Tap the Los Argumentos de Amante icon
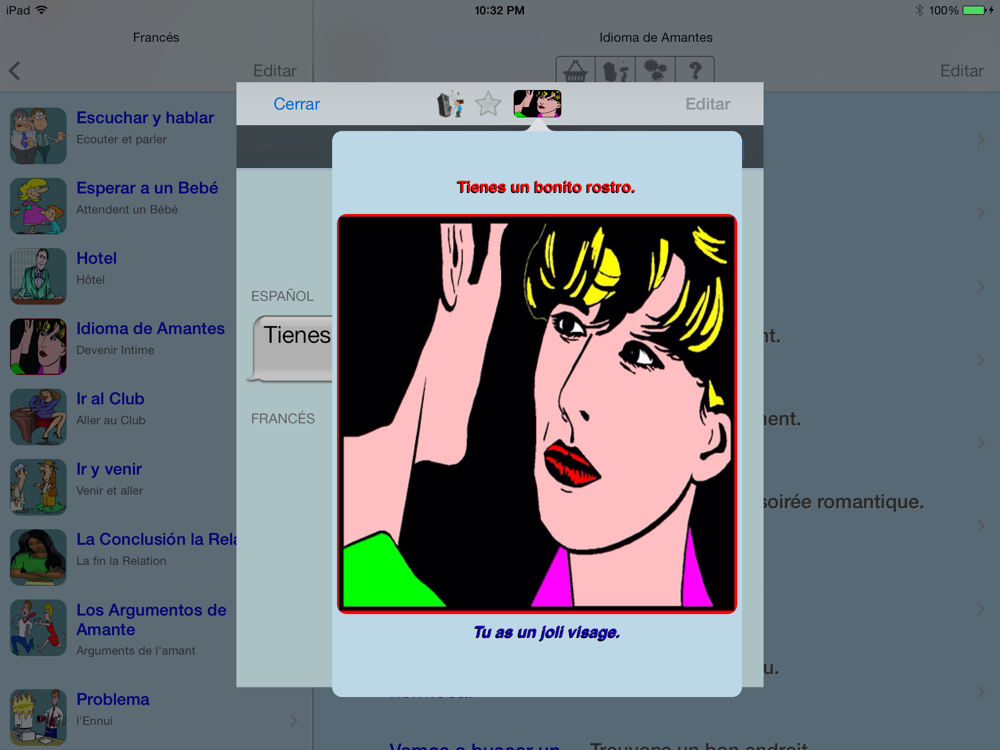Image resolution: width=1000 pixels, height=750 pixels. [38, 628]
